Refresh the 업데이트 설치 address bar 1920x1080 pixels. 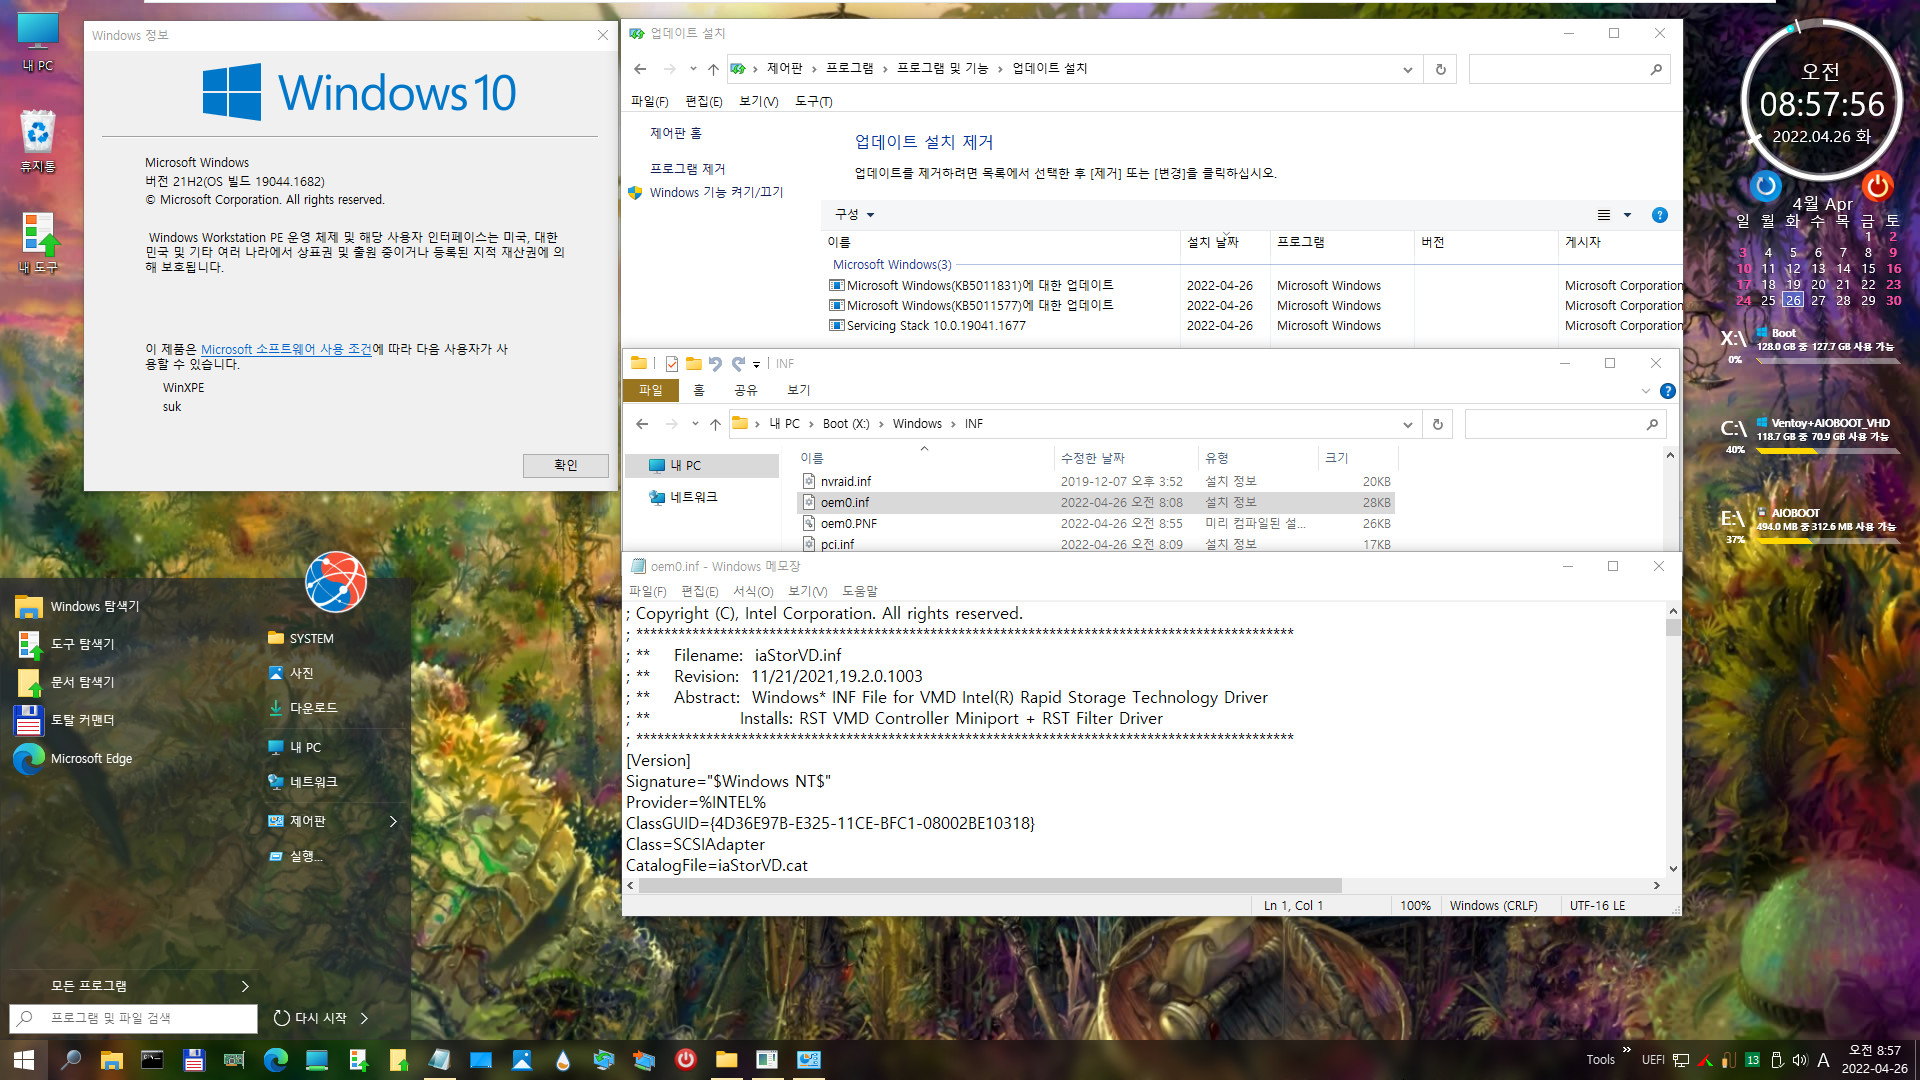1440,69
